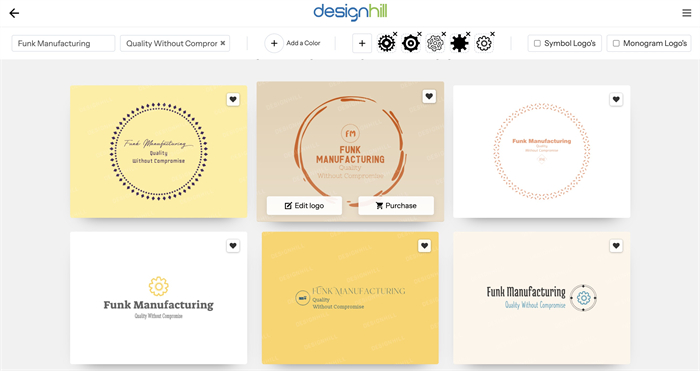Open the beige brush-circle FUNK MANUFACTURING logo
Image resolution: width=700 pixels, height=371 pixels.
350,151
